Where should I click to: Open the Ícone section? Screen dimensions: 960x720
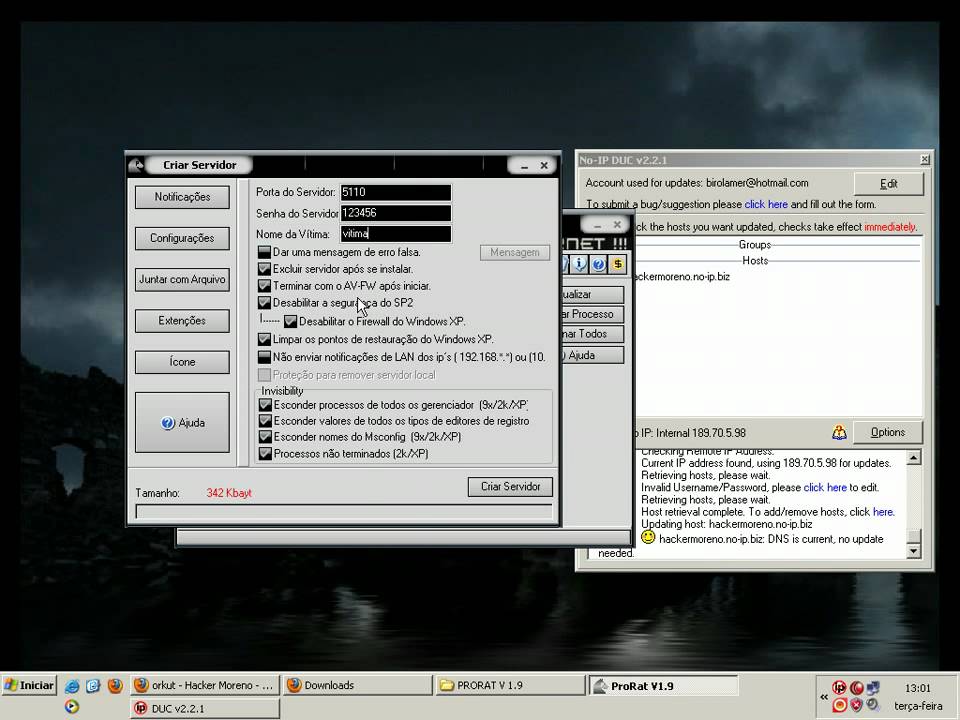pos(182,362)
